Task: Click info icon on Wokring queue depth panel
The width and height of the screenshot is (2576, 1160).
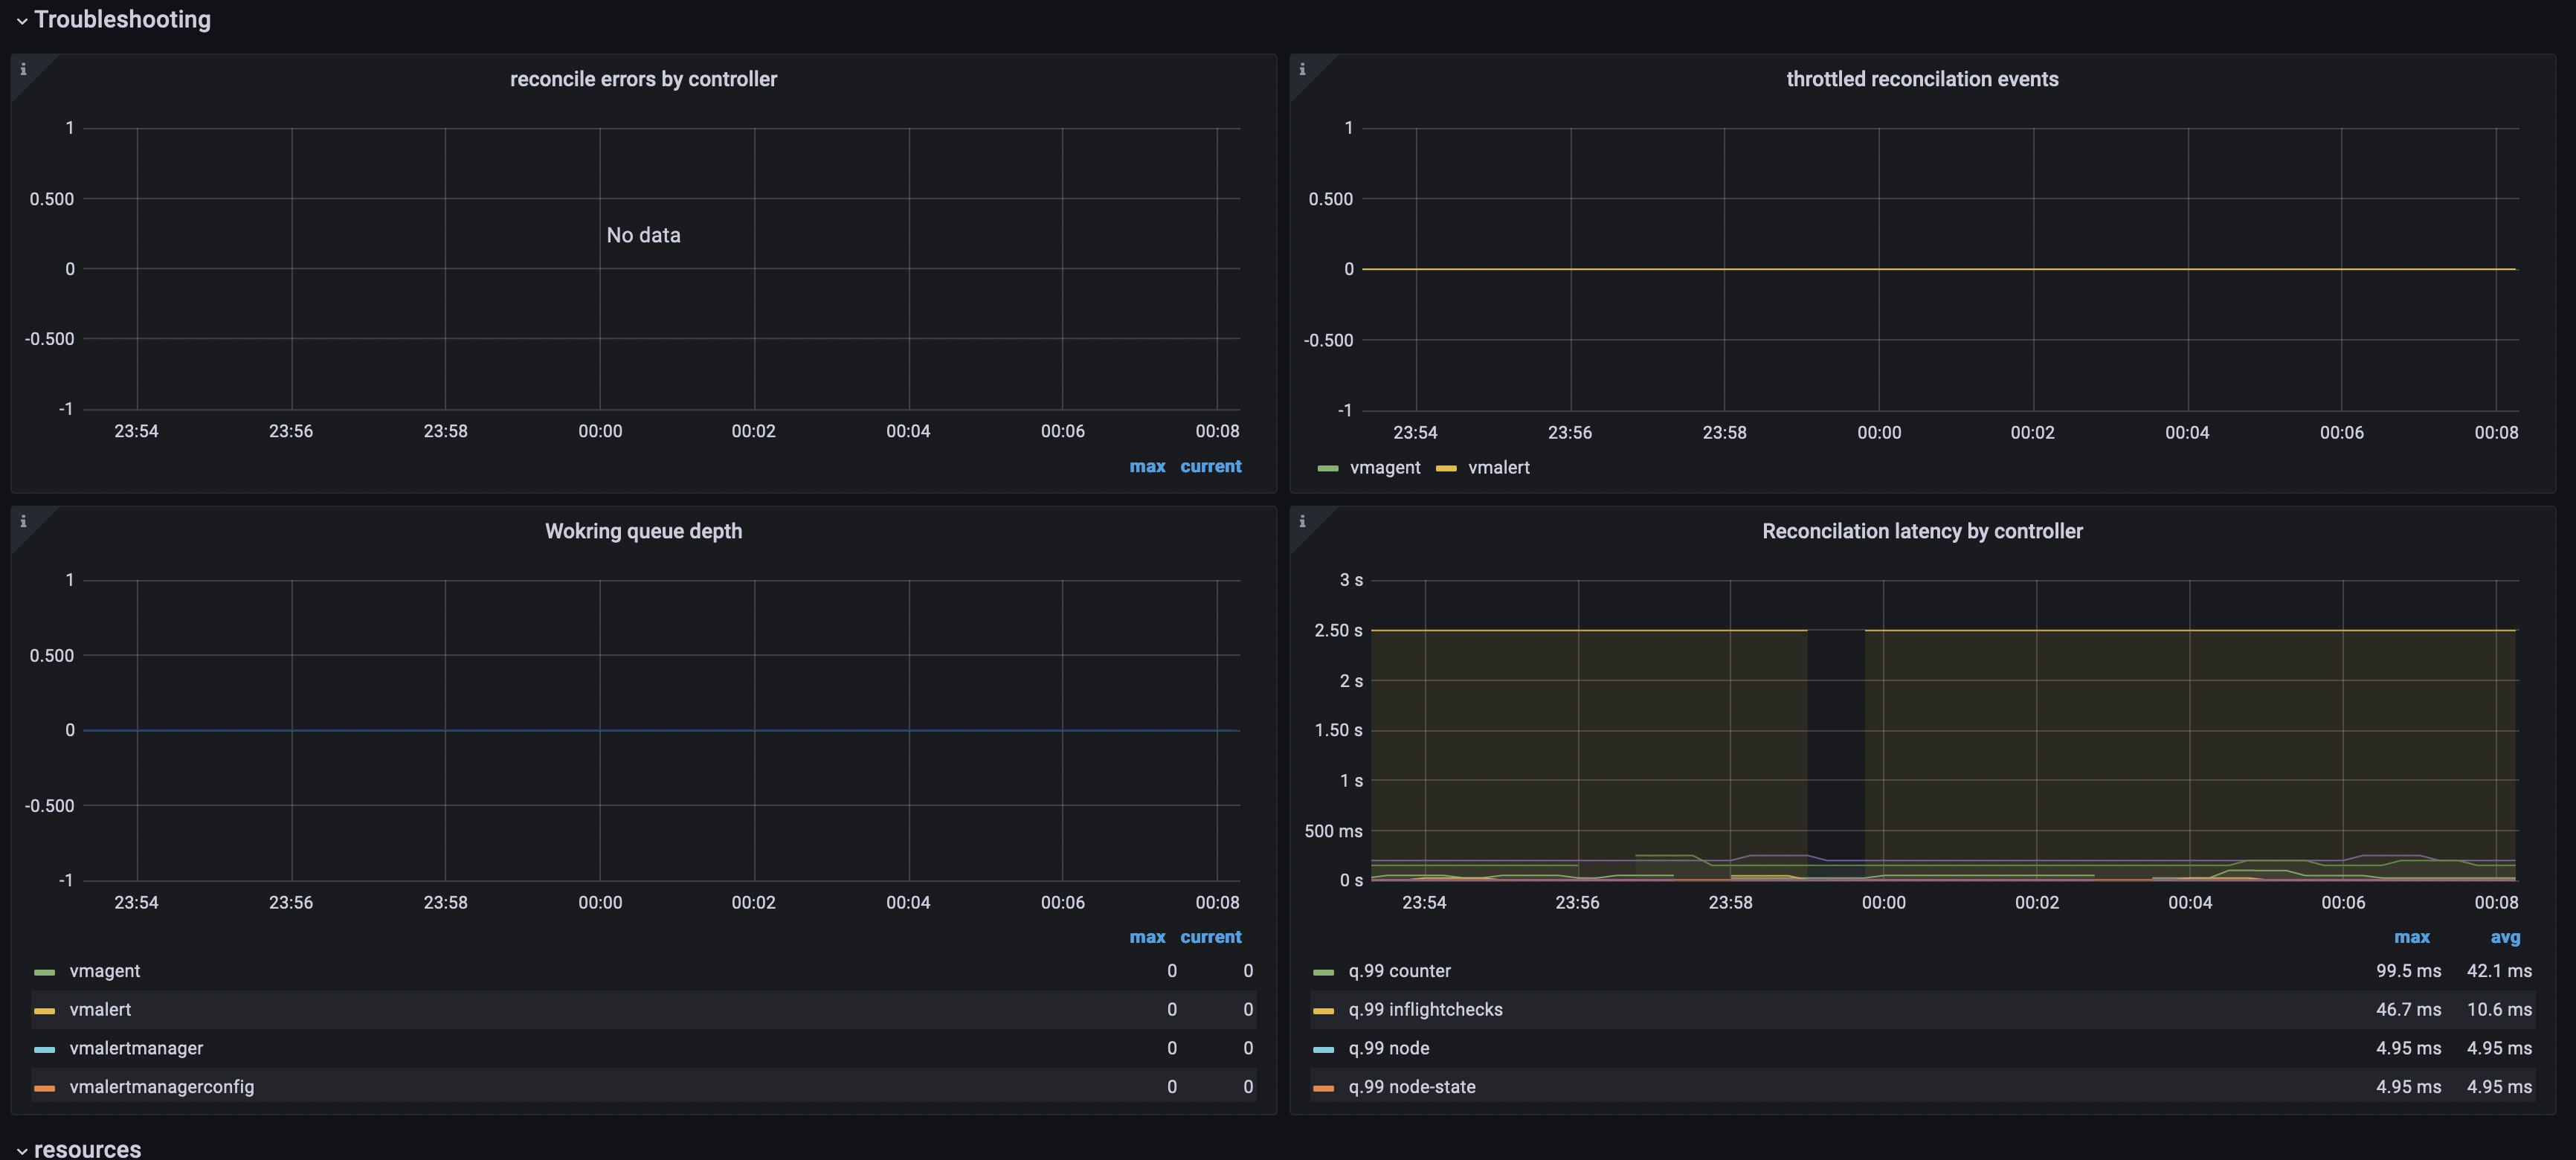Action: [x=23, y=521]
